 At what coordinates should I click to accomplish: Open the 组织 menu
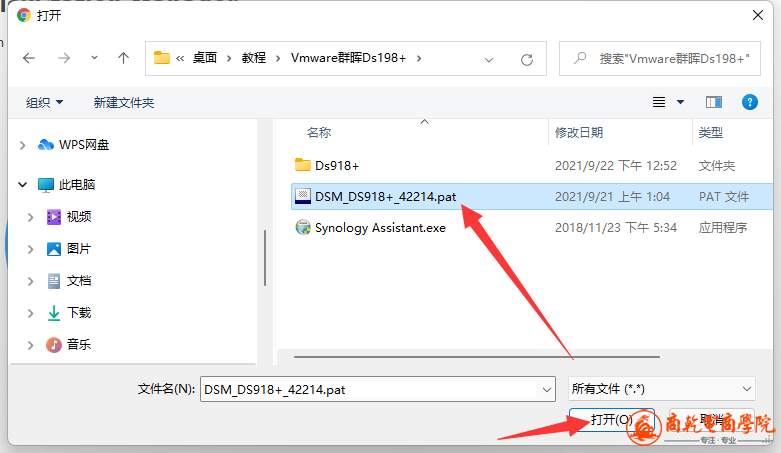[44, 102]
